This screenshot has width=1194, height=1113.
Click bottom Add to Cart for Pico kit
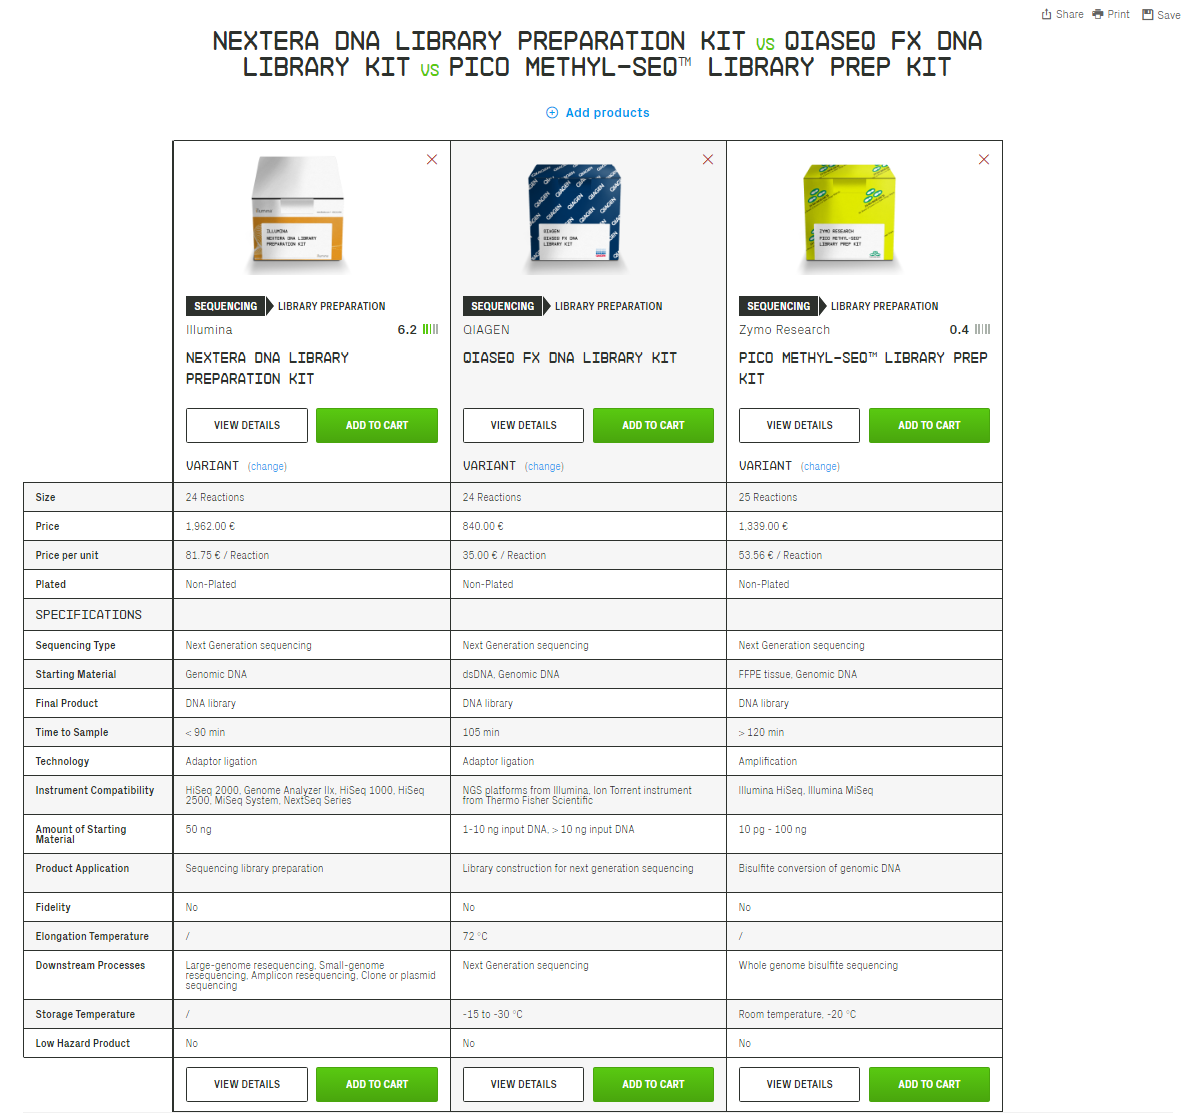(x=929, y=1084)
